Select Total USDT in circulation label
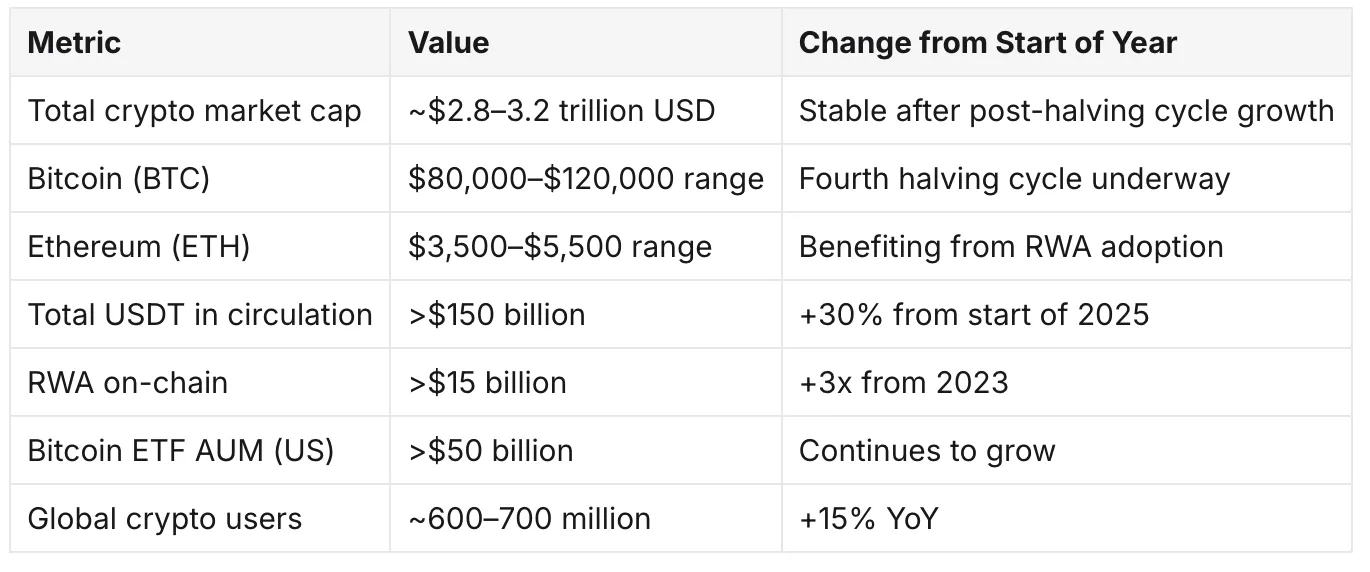 [200, 314]
